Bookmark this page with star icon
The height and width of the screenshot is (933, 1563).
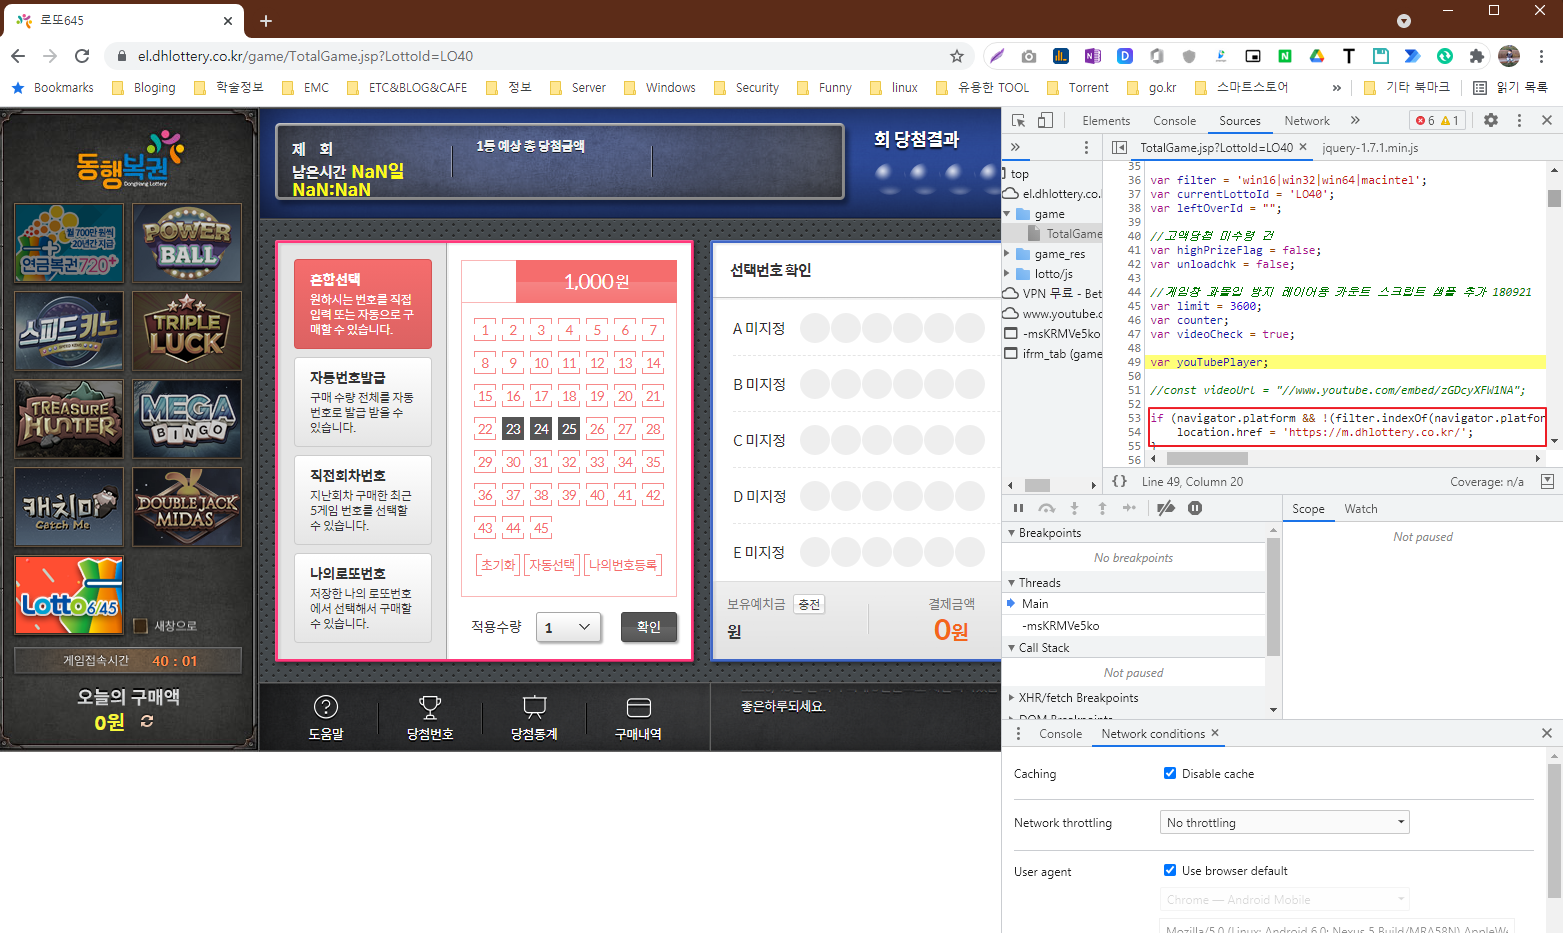(957, 56)
